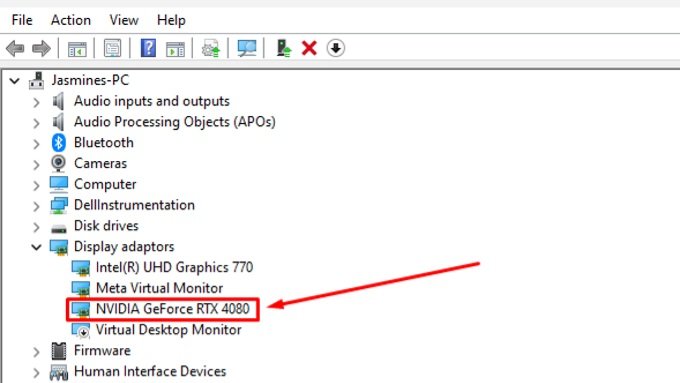Select the Cameras label

click(x=101, y=164)
